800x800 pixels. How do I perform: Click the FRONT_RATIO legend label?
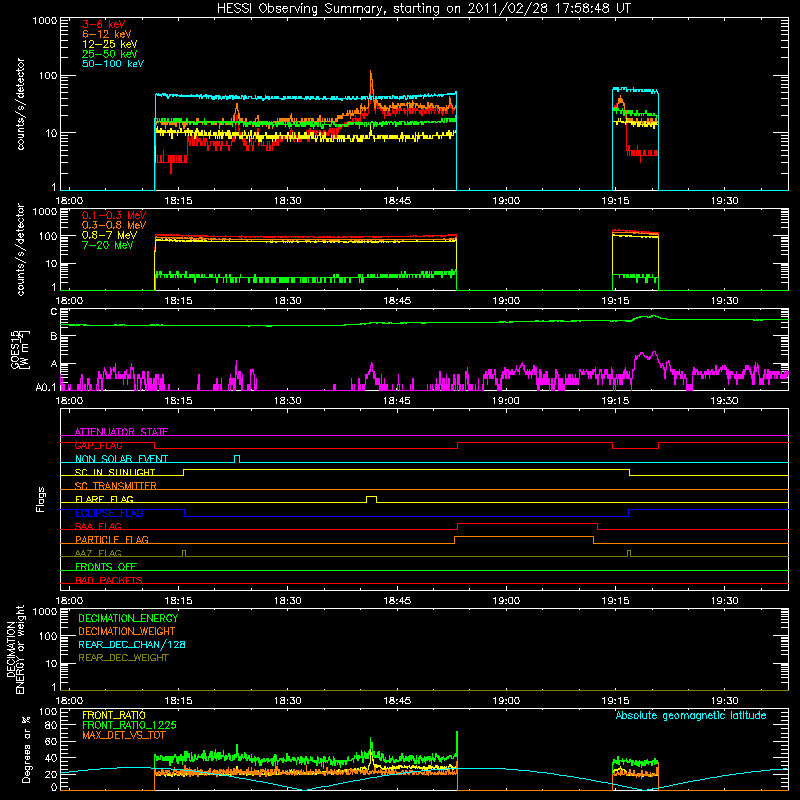tap(114, 715)
